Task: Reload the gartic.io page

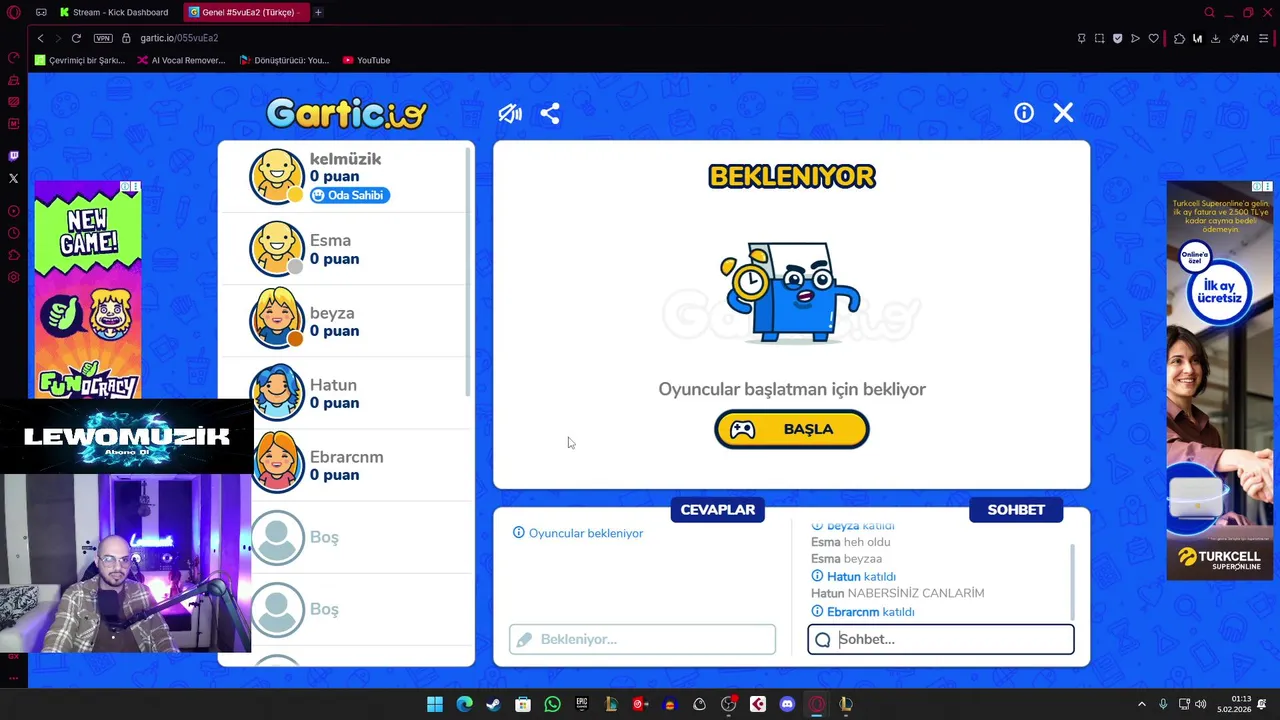Action: click(x=76, y=38)
